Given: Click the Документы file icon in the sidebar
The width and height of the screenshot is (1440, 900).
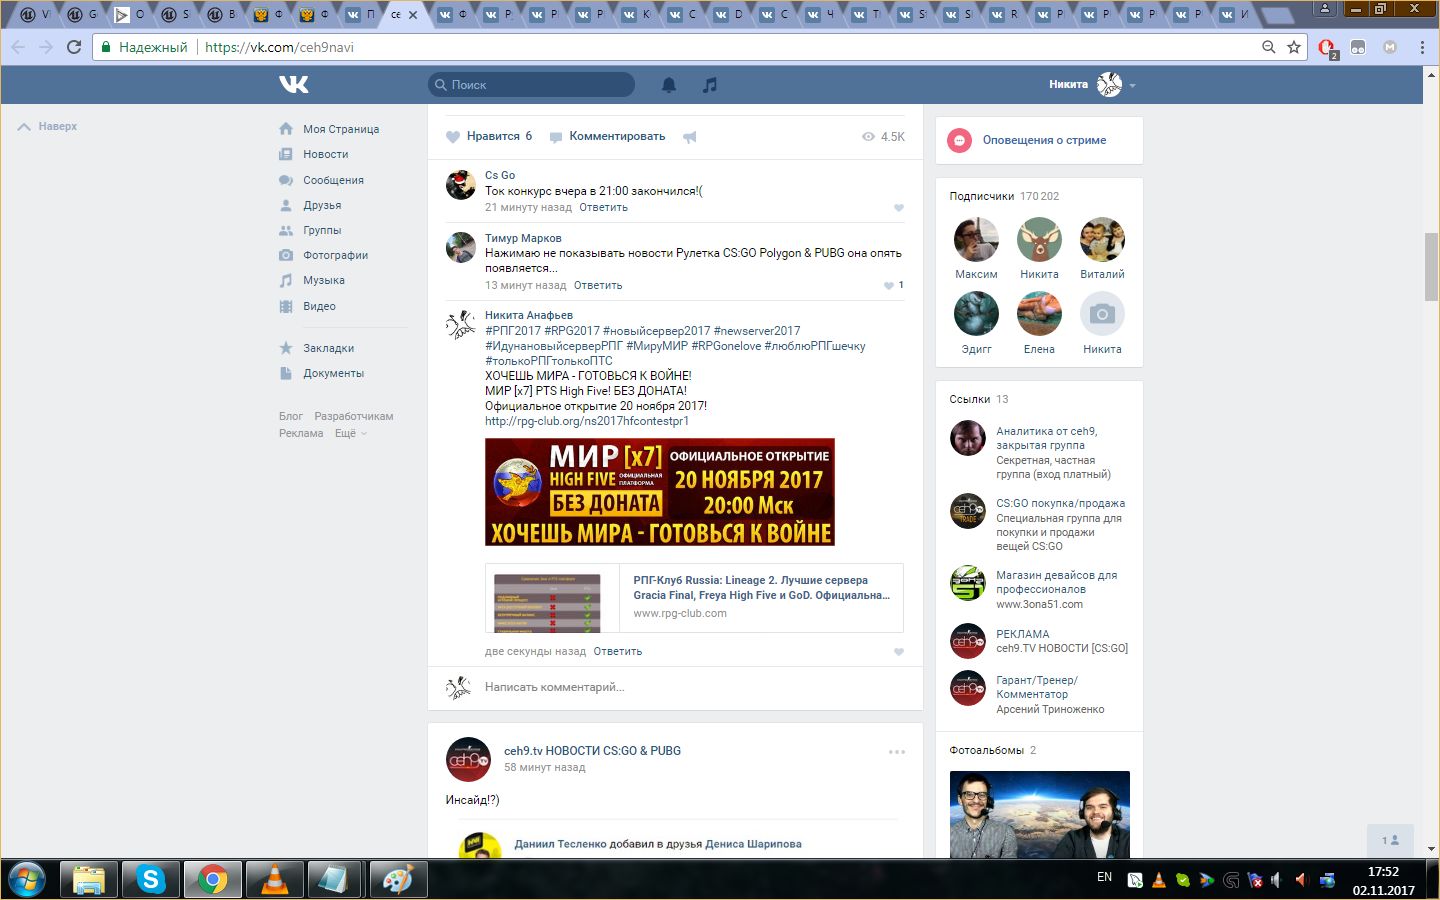Looking at the screenshot, I should click(286, 373).
